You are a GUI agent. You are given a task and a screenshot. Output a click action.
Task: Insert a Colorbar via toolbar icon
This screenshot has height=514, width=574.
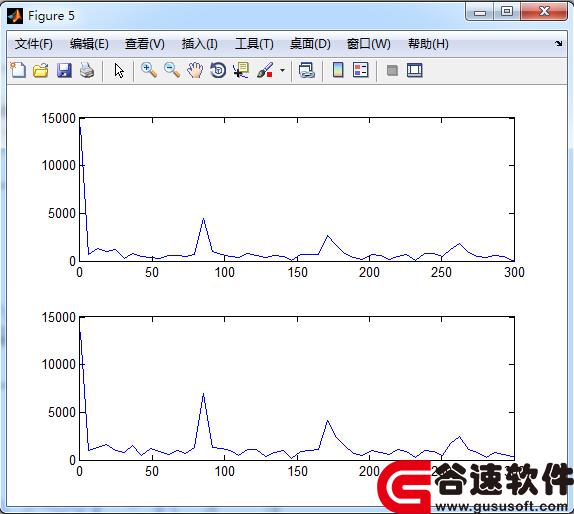point(338,70)
